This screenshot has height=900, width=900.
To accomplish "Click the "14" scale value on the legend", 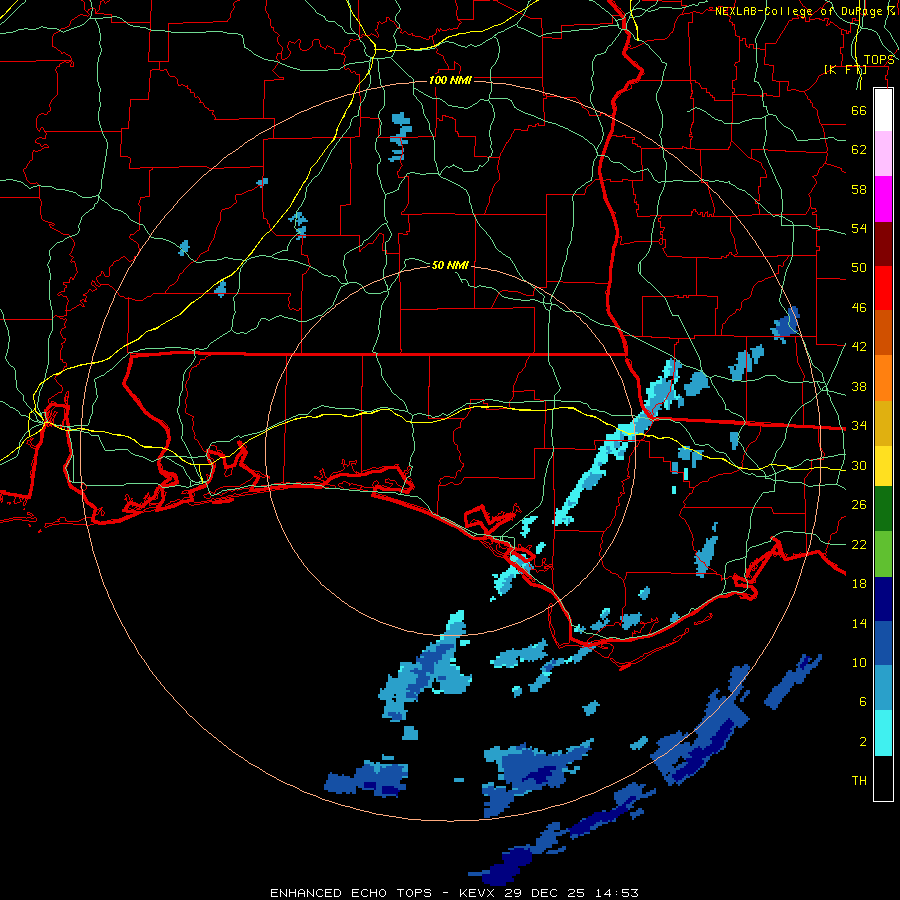I will tap(859, 623).
